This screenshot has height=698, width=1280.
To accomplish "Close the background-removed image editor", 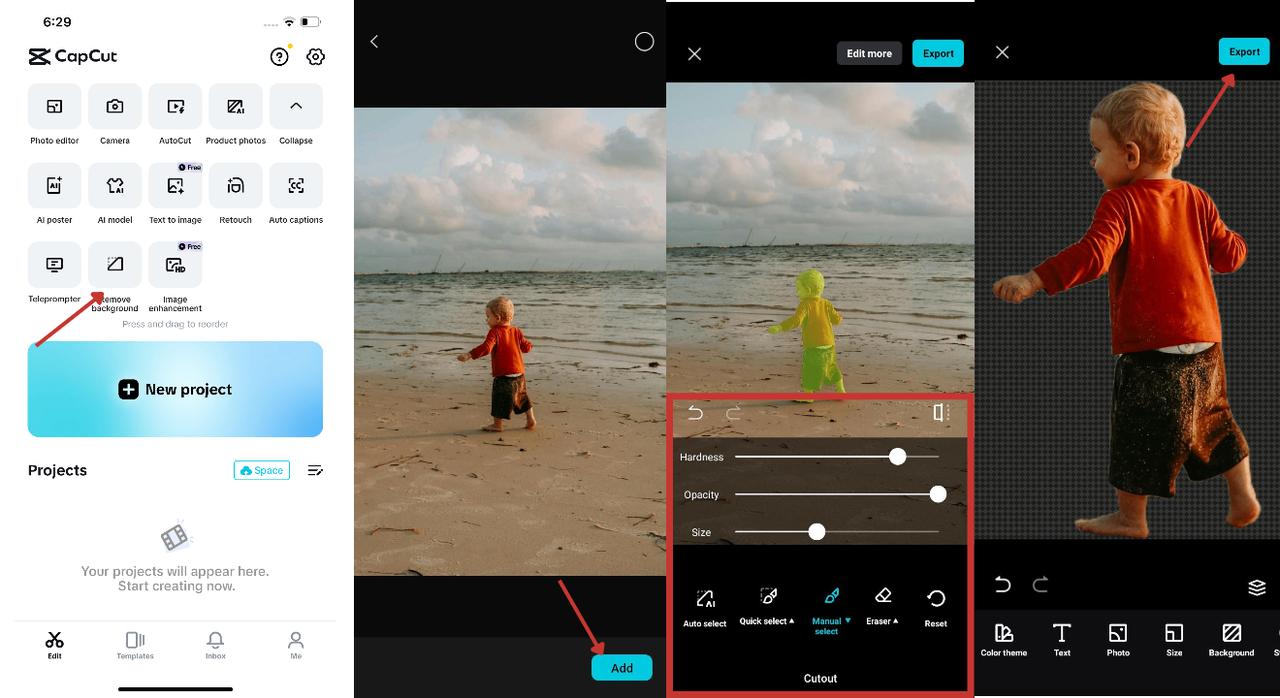I will [x=1002, y=52].
